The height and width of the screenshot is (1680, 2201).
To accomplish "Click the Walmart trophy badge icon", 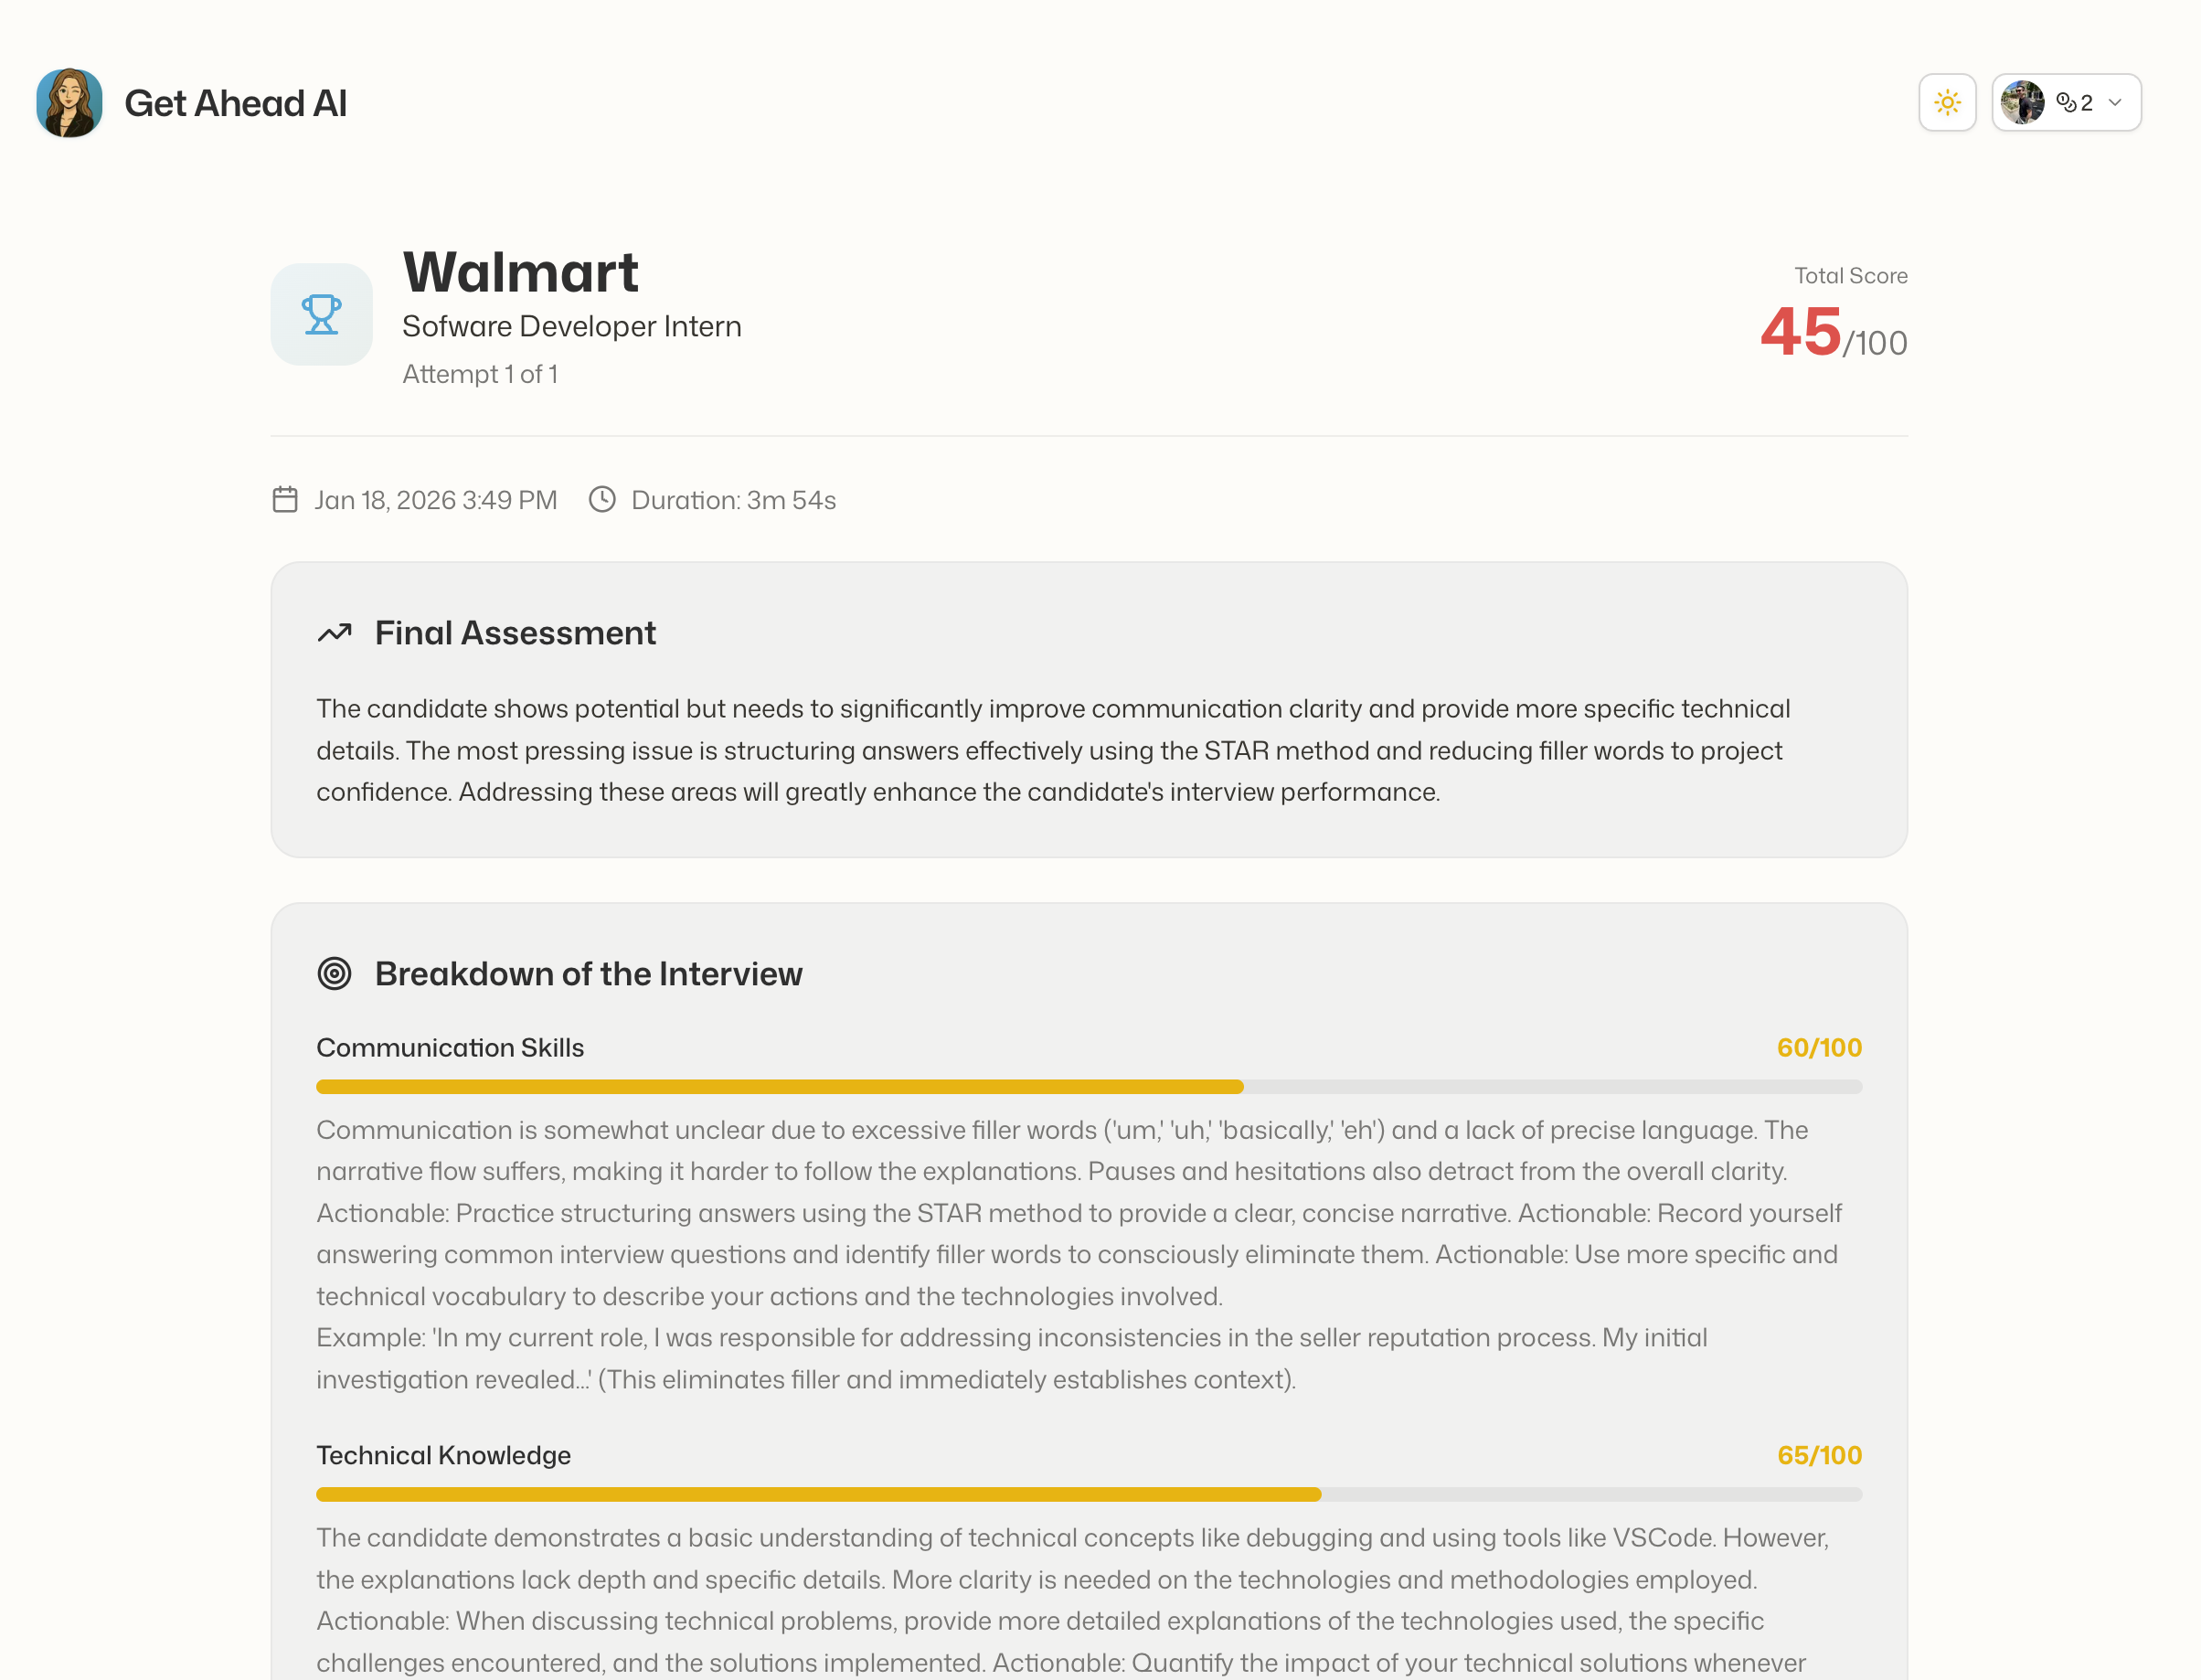I will [321, 313].
